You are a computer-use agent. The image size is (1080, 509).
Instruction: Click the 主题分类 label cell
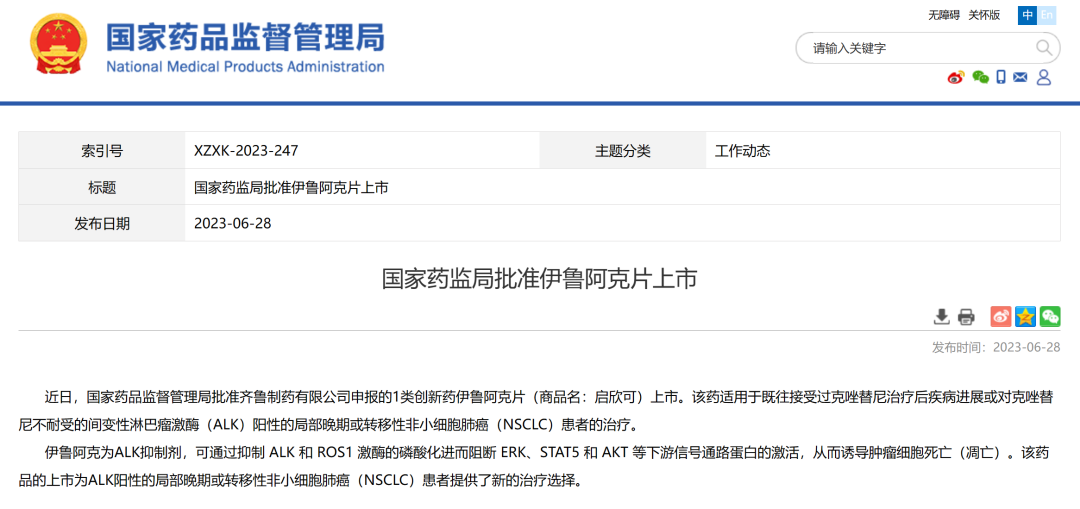pyautogui.click(x=623, y=151)
